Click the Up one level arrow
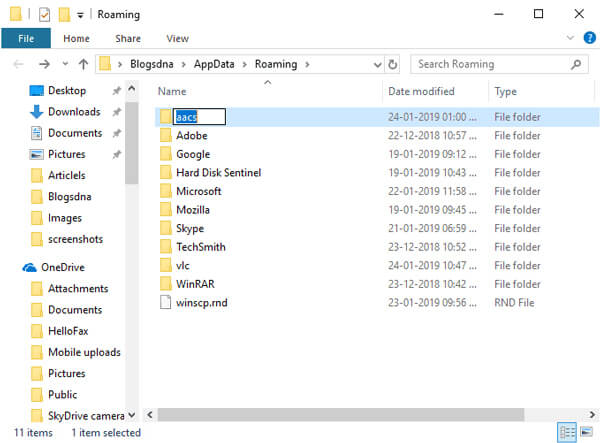The height and width of the screenshot is (443, 600). [x=82, y=64]
